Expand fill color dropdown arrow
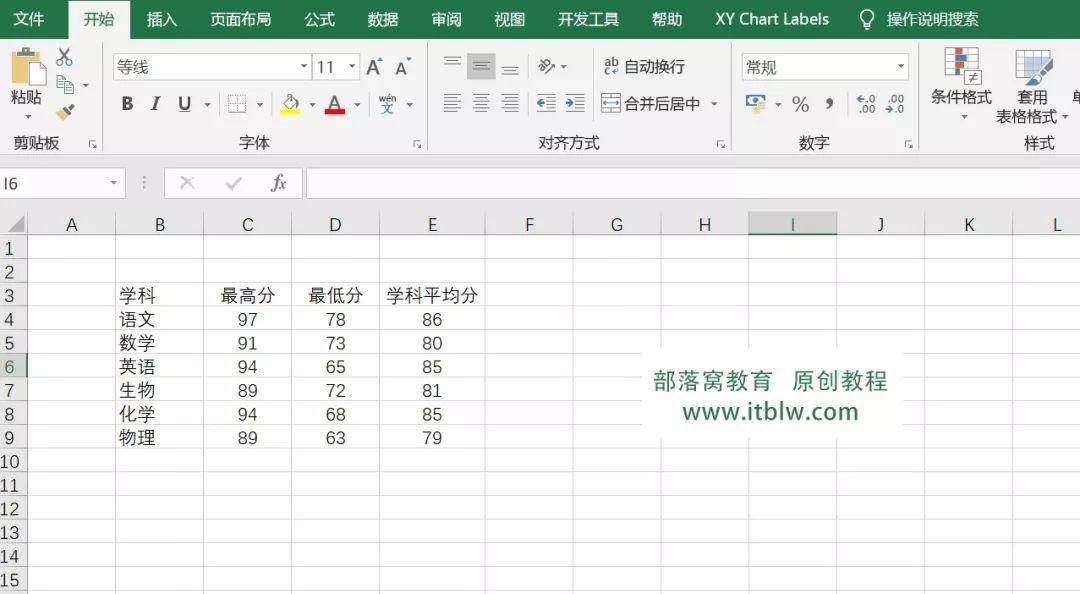1080x594 pixels. click(312, 105)
